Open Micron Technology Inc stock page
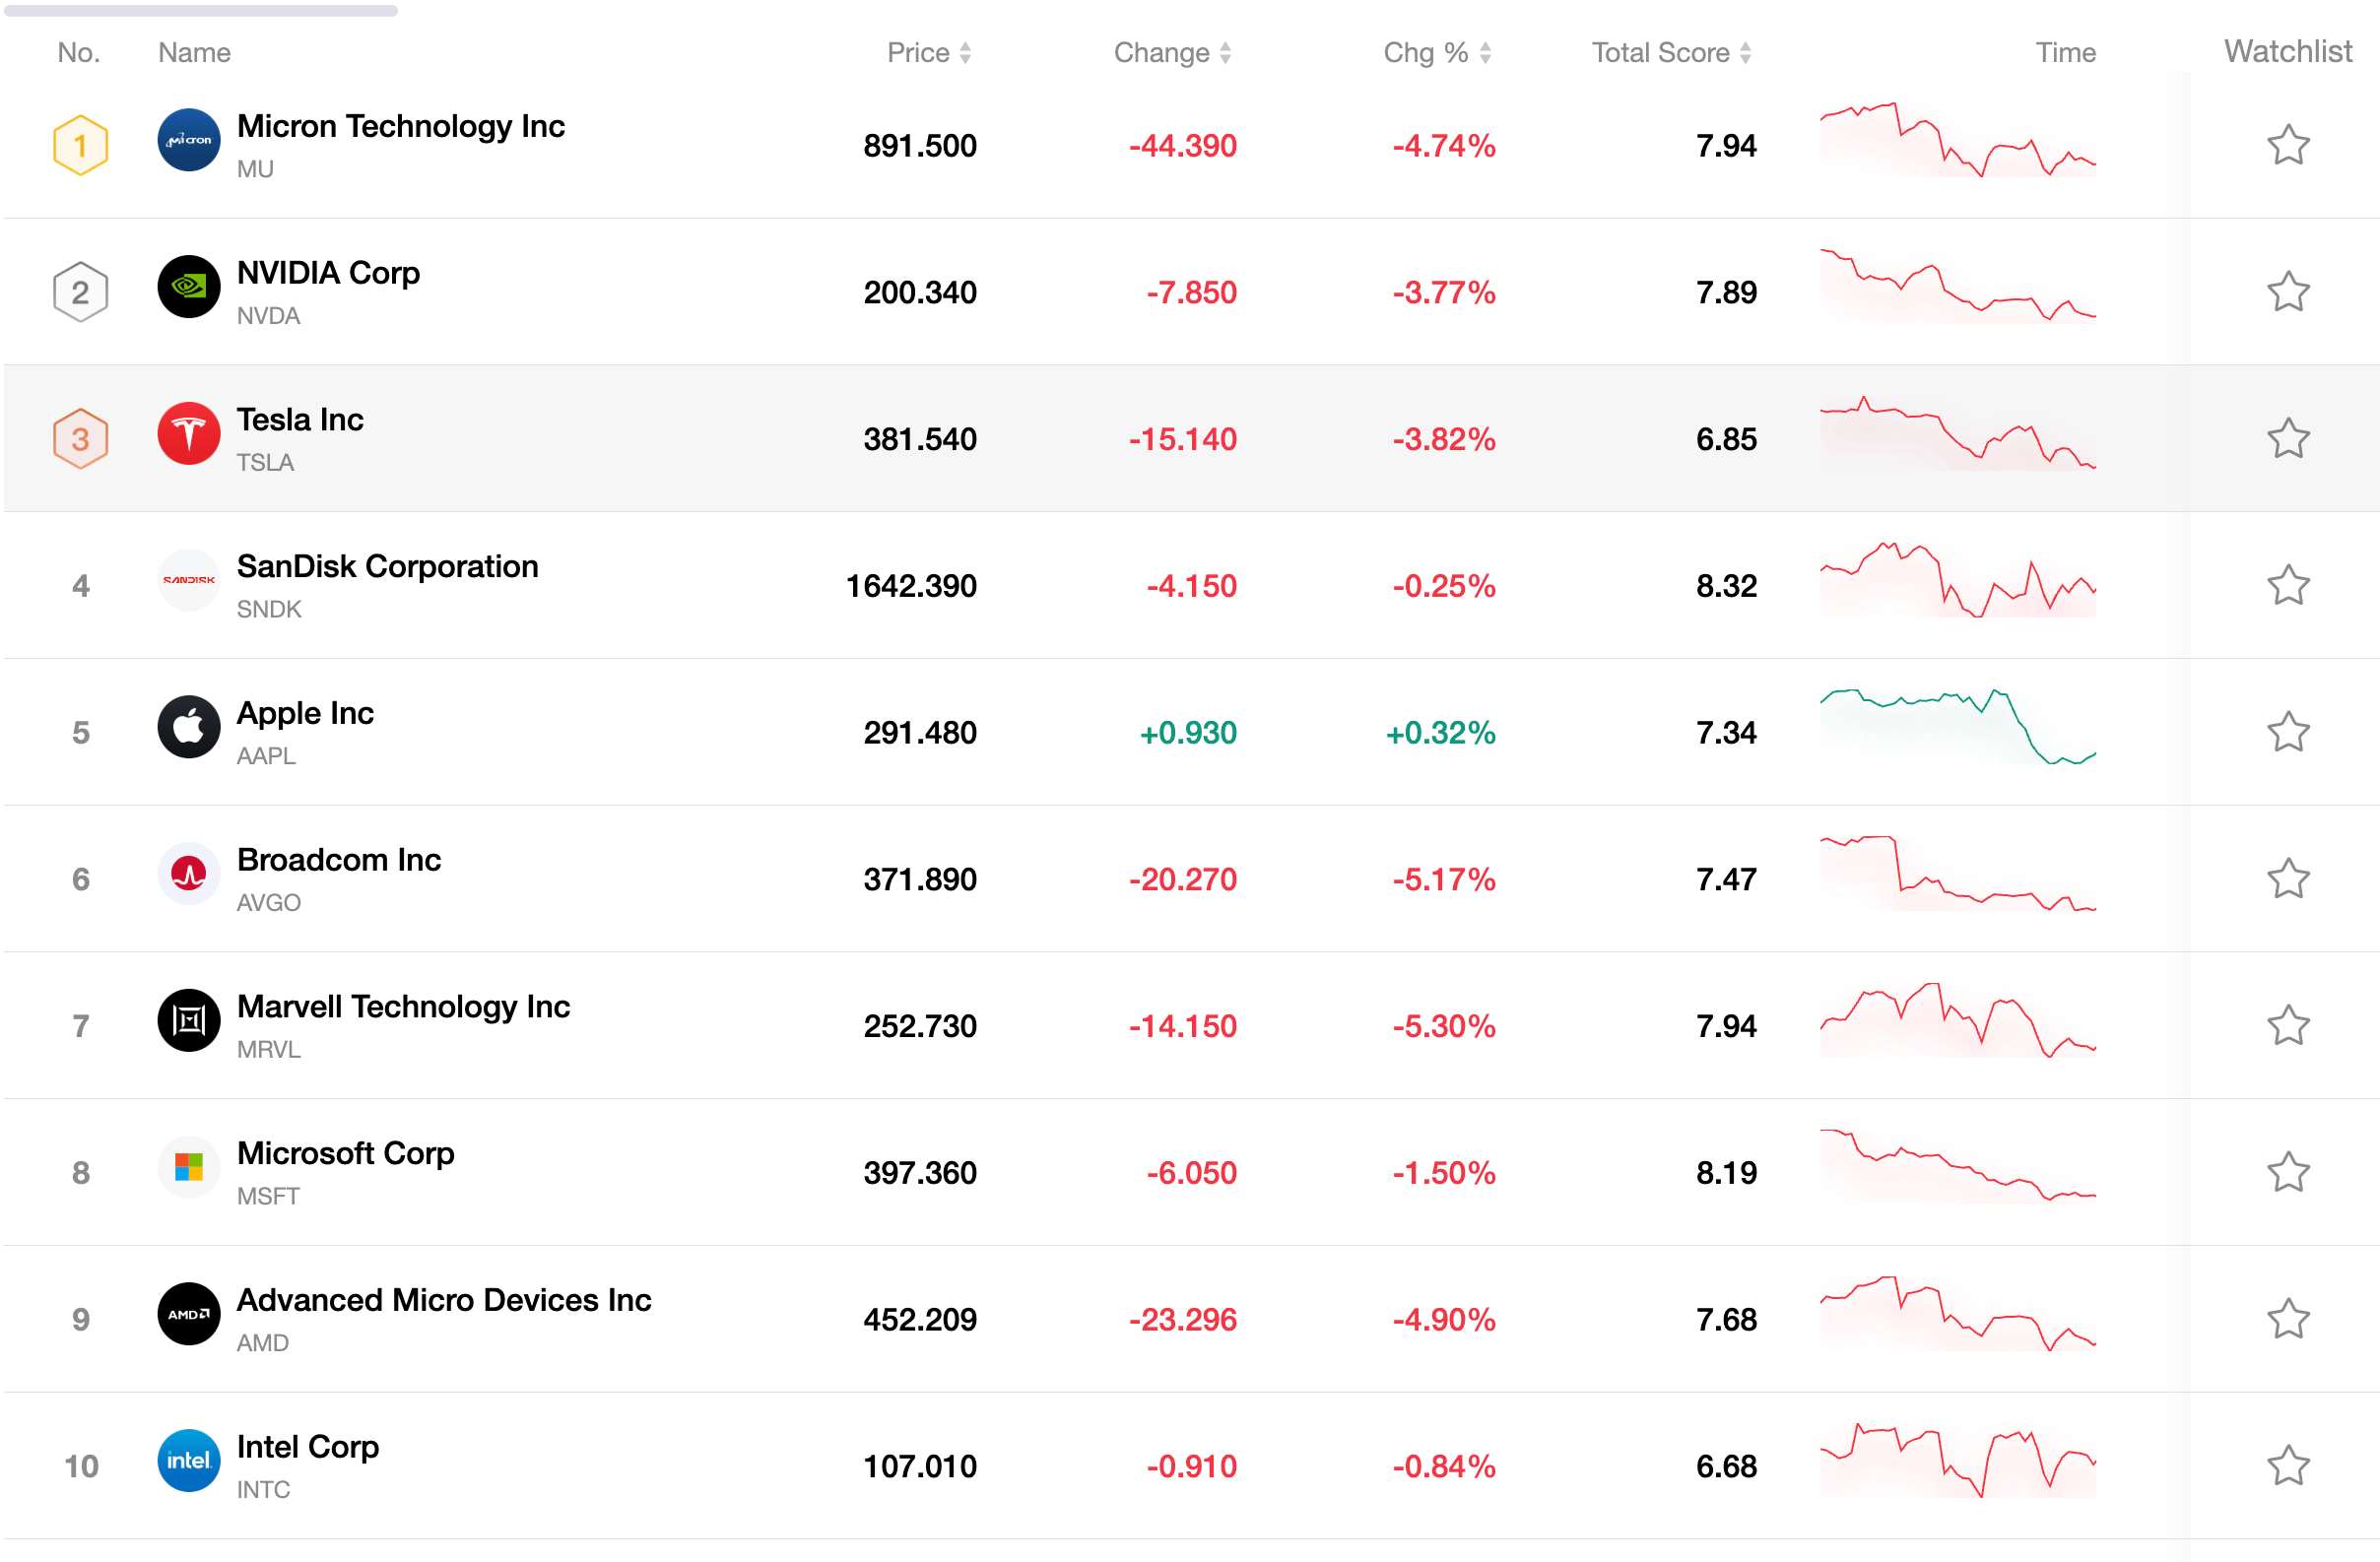 click(401, 126)
